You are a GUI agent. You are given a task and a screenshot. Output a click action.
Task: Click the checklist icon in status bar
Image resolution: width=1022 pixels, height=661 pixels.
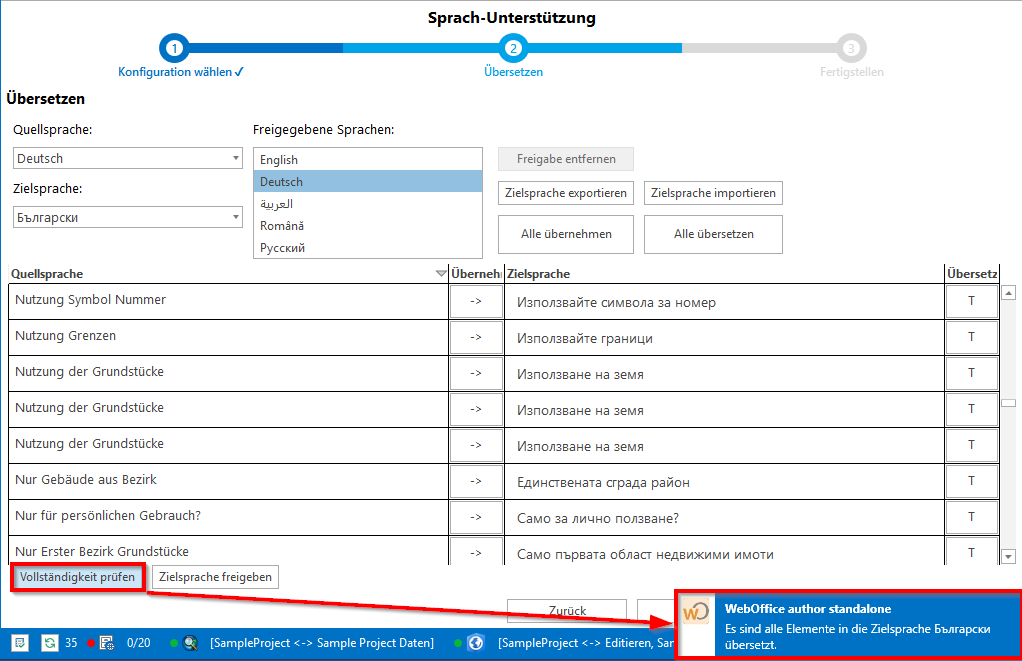click(x=20, y=643)
